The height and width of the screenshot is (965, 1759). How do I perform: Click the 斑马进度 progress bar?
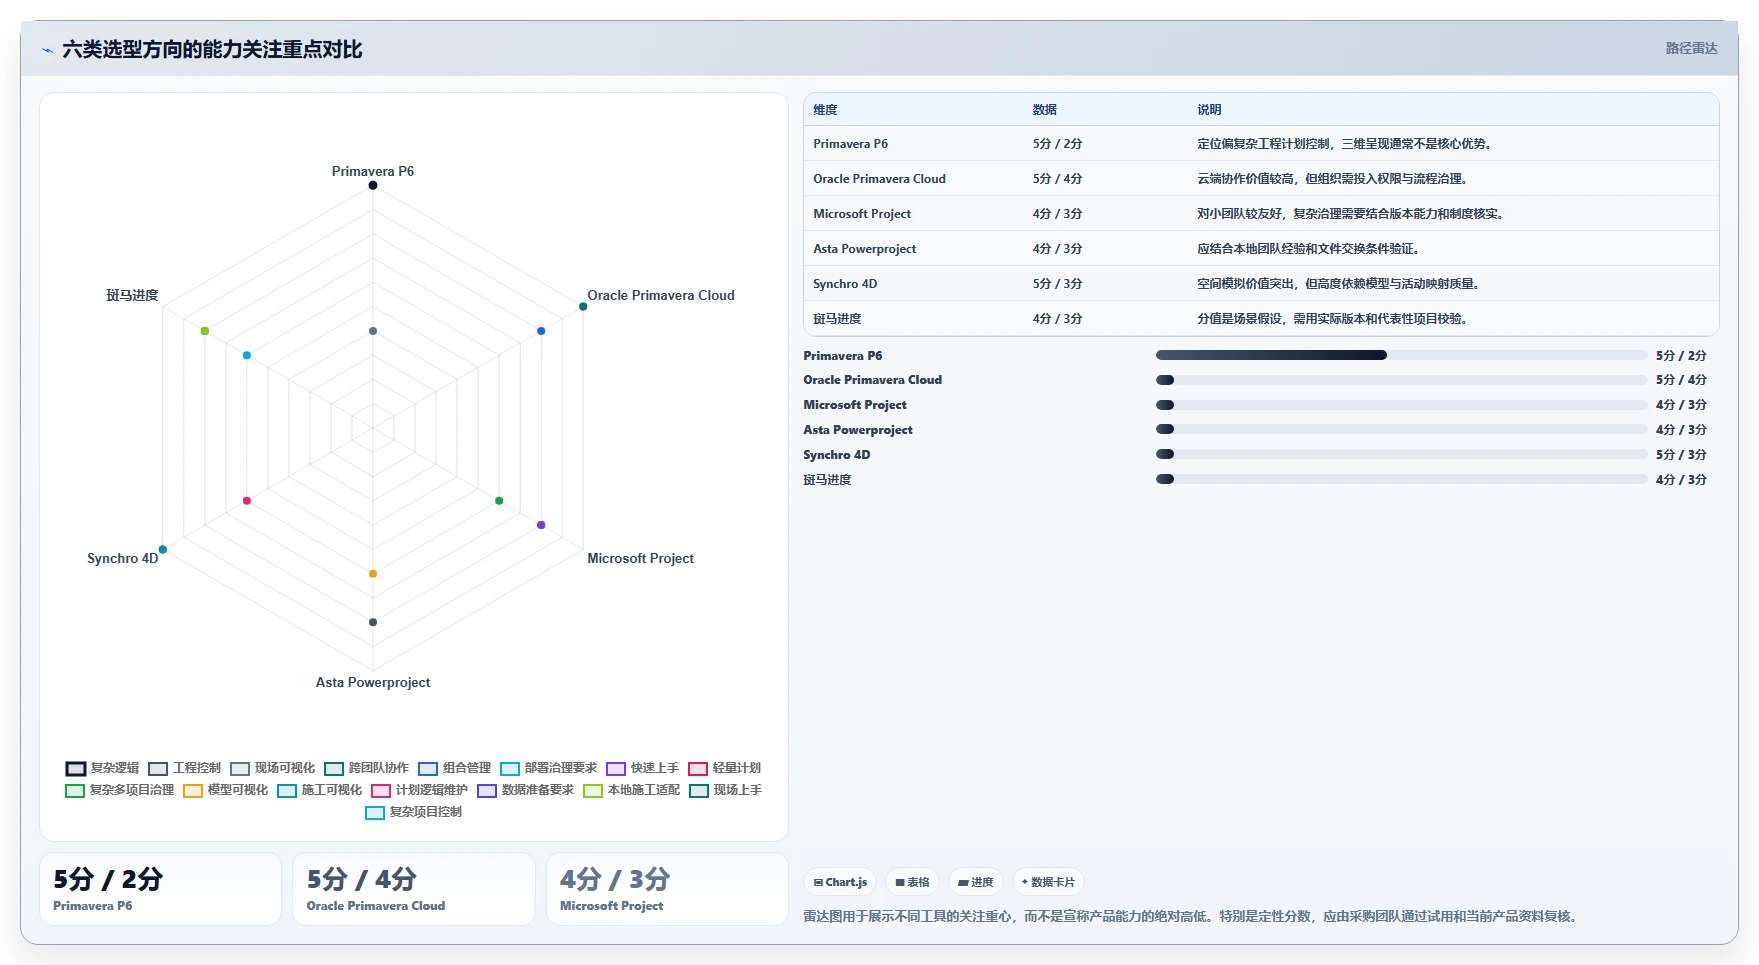[1401, 479]
